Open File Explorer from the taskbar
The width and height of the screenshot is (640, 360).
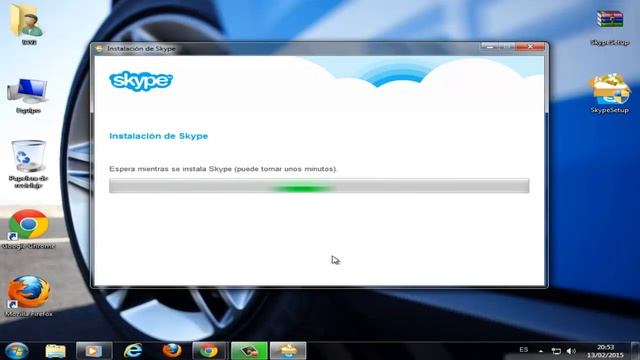tap(56, 351)
